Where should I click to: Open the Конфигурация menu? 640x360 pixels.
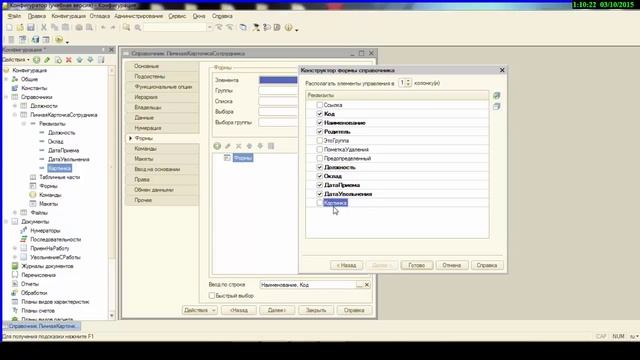click(x=69, y=16)
